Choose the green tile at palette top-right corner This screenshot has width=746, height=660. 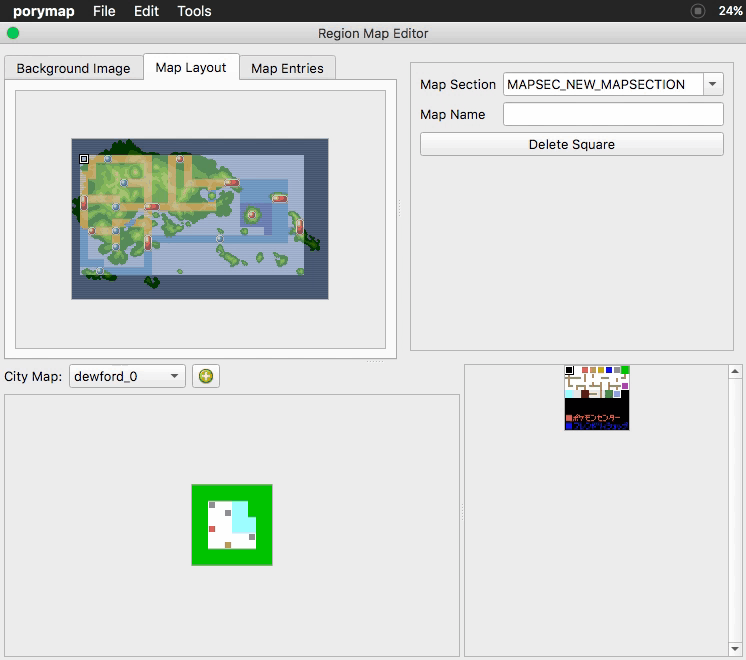click(x=625, y=370)
